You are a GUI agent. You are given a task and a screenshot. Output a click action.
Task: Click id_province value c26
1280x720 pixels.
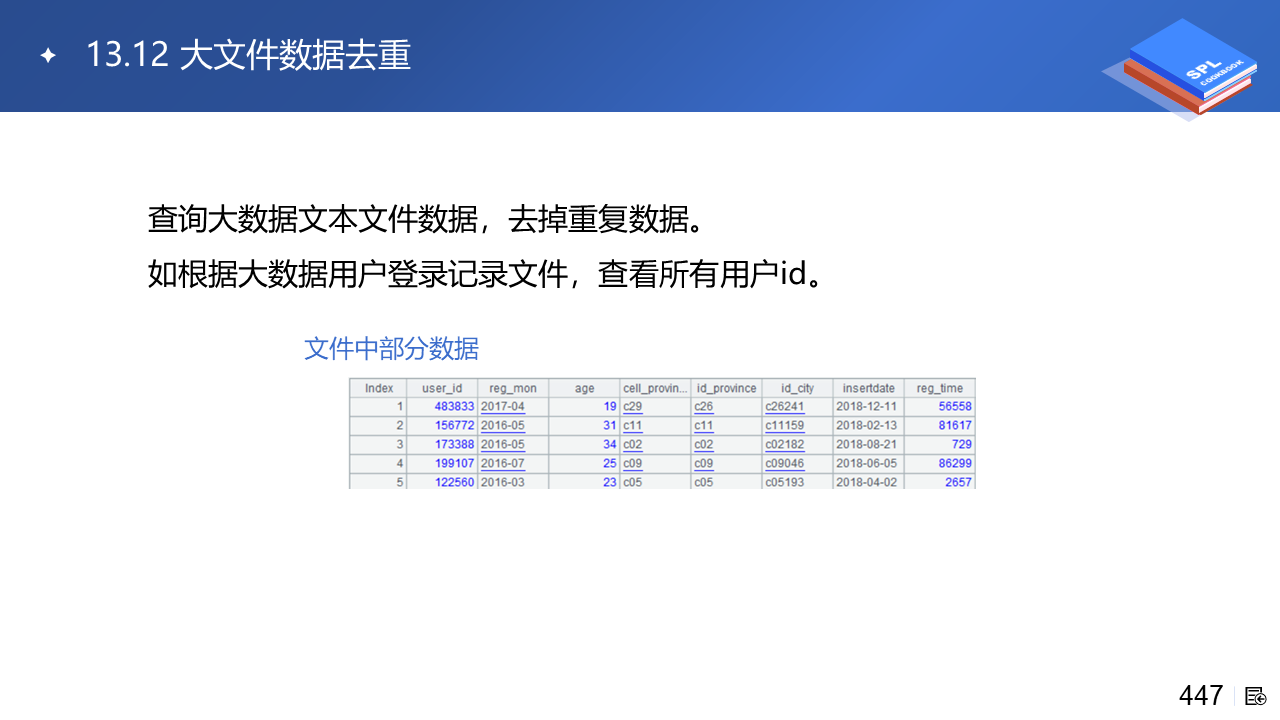[704, 407]
